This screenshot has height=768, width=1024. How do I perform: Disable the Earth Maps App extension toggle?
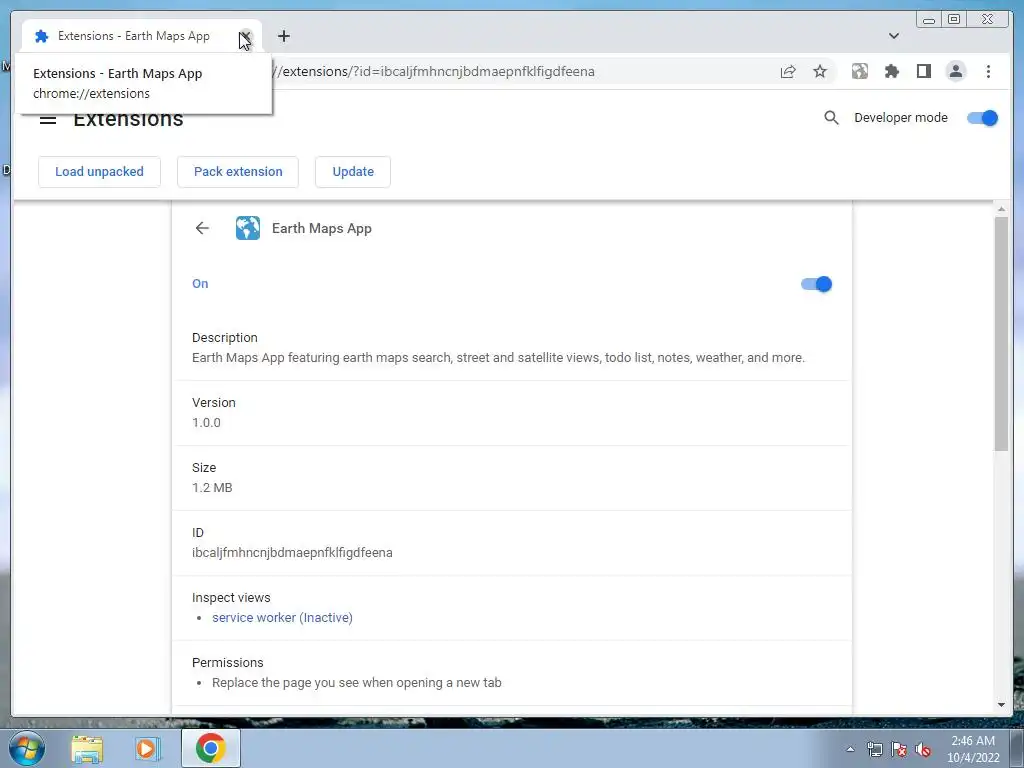[816, 284]
